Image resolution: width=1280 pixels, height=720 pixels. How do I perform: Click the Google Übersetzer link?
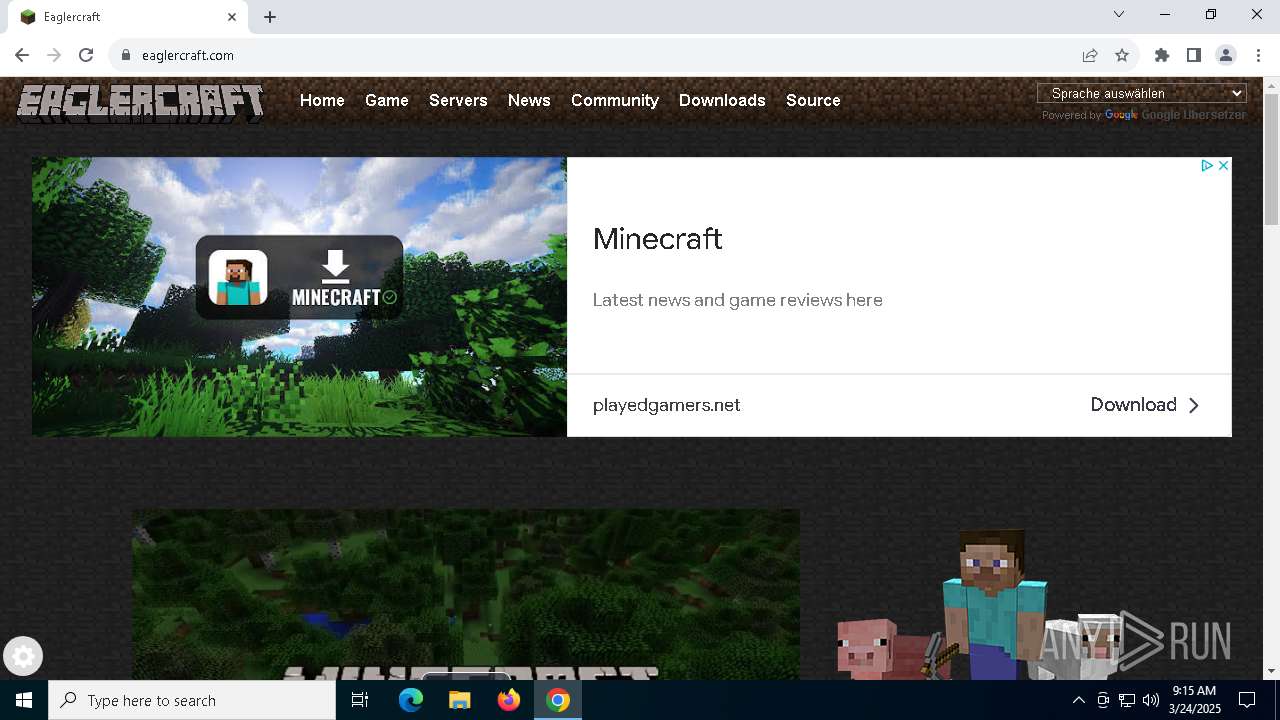[1175, 115]
